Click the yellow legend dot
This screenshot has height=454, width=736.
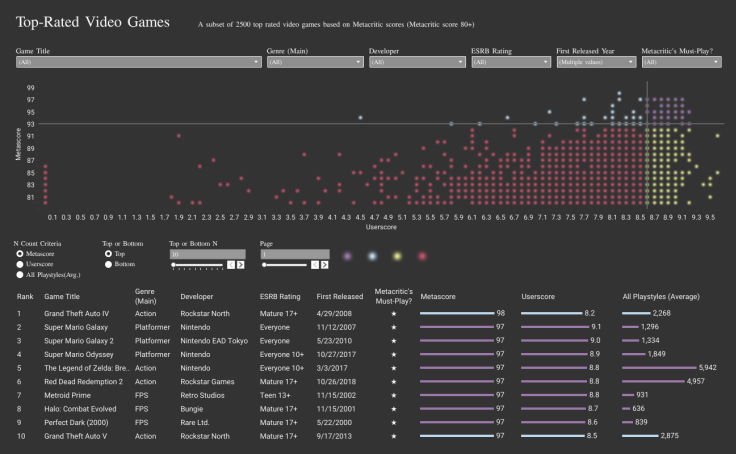(397, 257)
